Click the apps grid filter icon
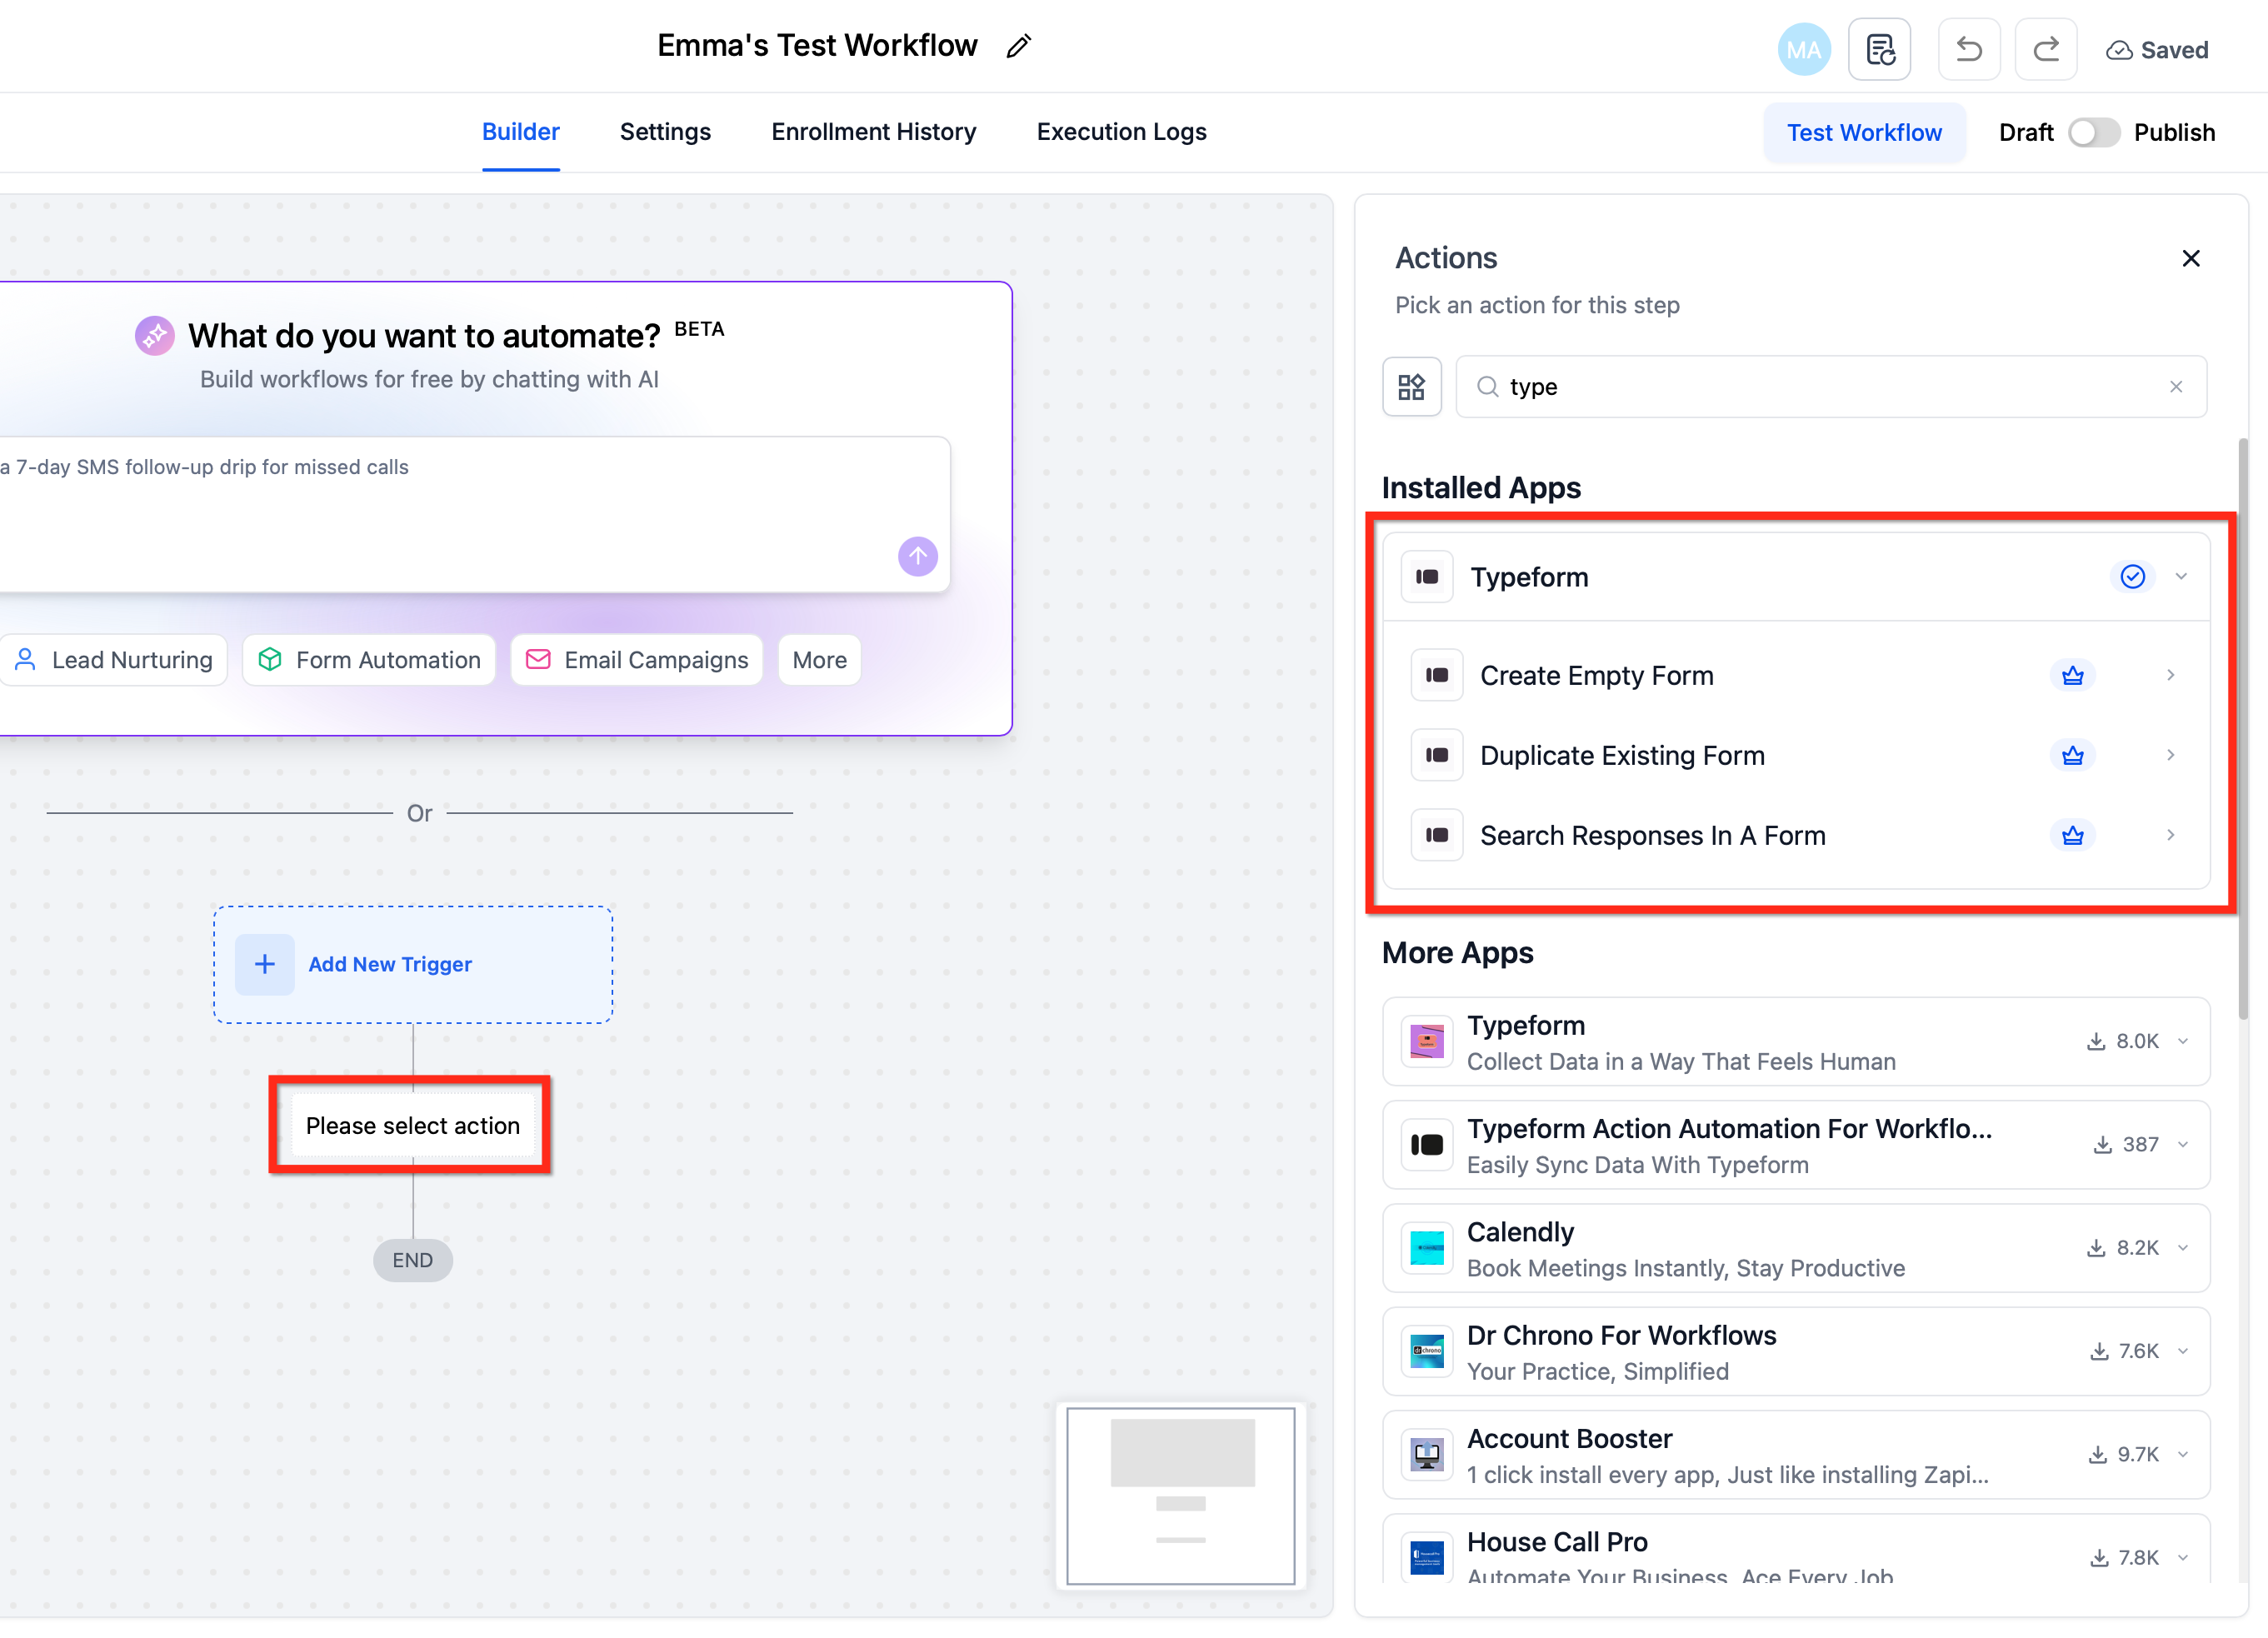This screenshot has width=2268, height=1638. 1411,387
